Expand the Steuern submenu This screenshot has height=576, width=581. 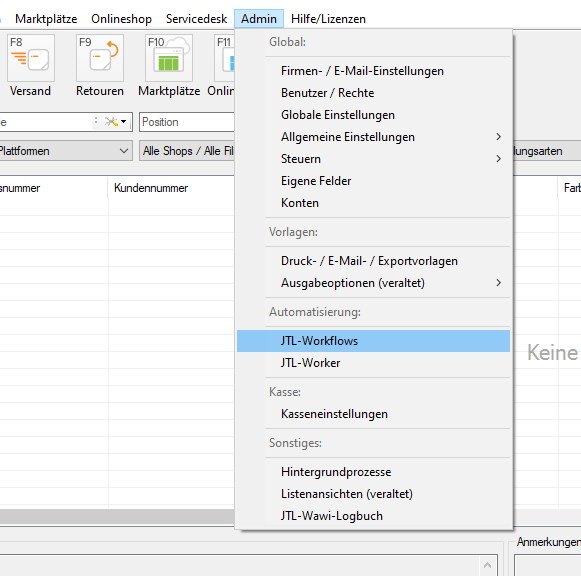point(374,159)
